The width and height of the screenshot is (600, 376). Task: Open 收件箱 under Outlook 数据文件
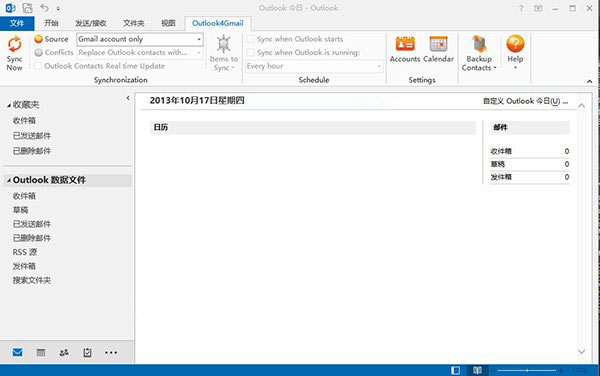click(x=24, y=196)
